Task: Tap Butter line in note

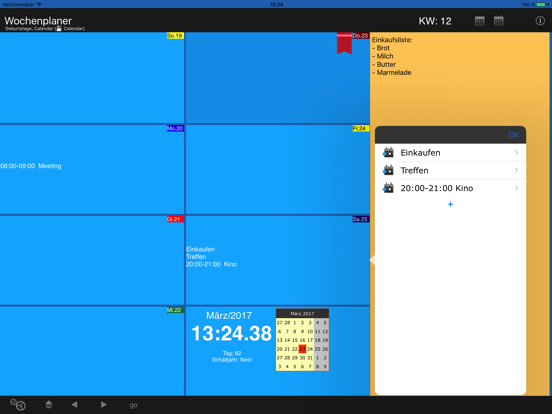Action: (x=384, y=64)
